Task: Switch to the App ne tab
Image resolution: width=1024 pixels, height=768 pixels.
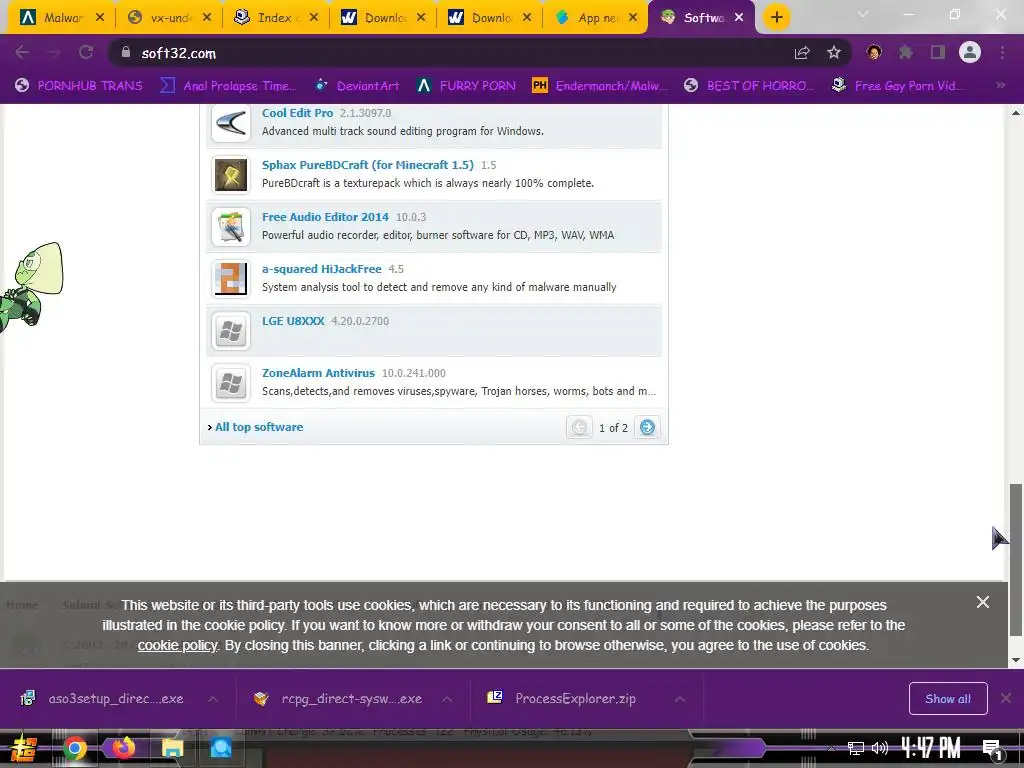Action: pos(596,18)
